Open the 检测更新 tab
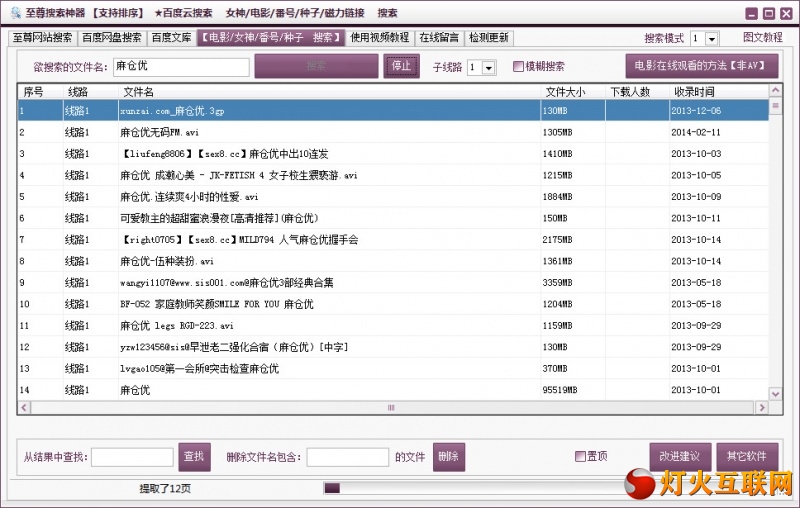Viewport: 800px width, 508px height. click(x=488, y=38)
